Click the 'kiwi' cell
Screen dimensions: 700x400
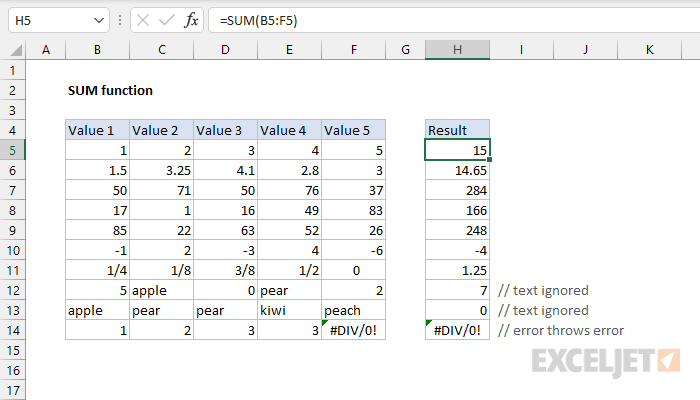click(x=289, y=311)
